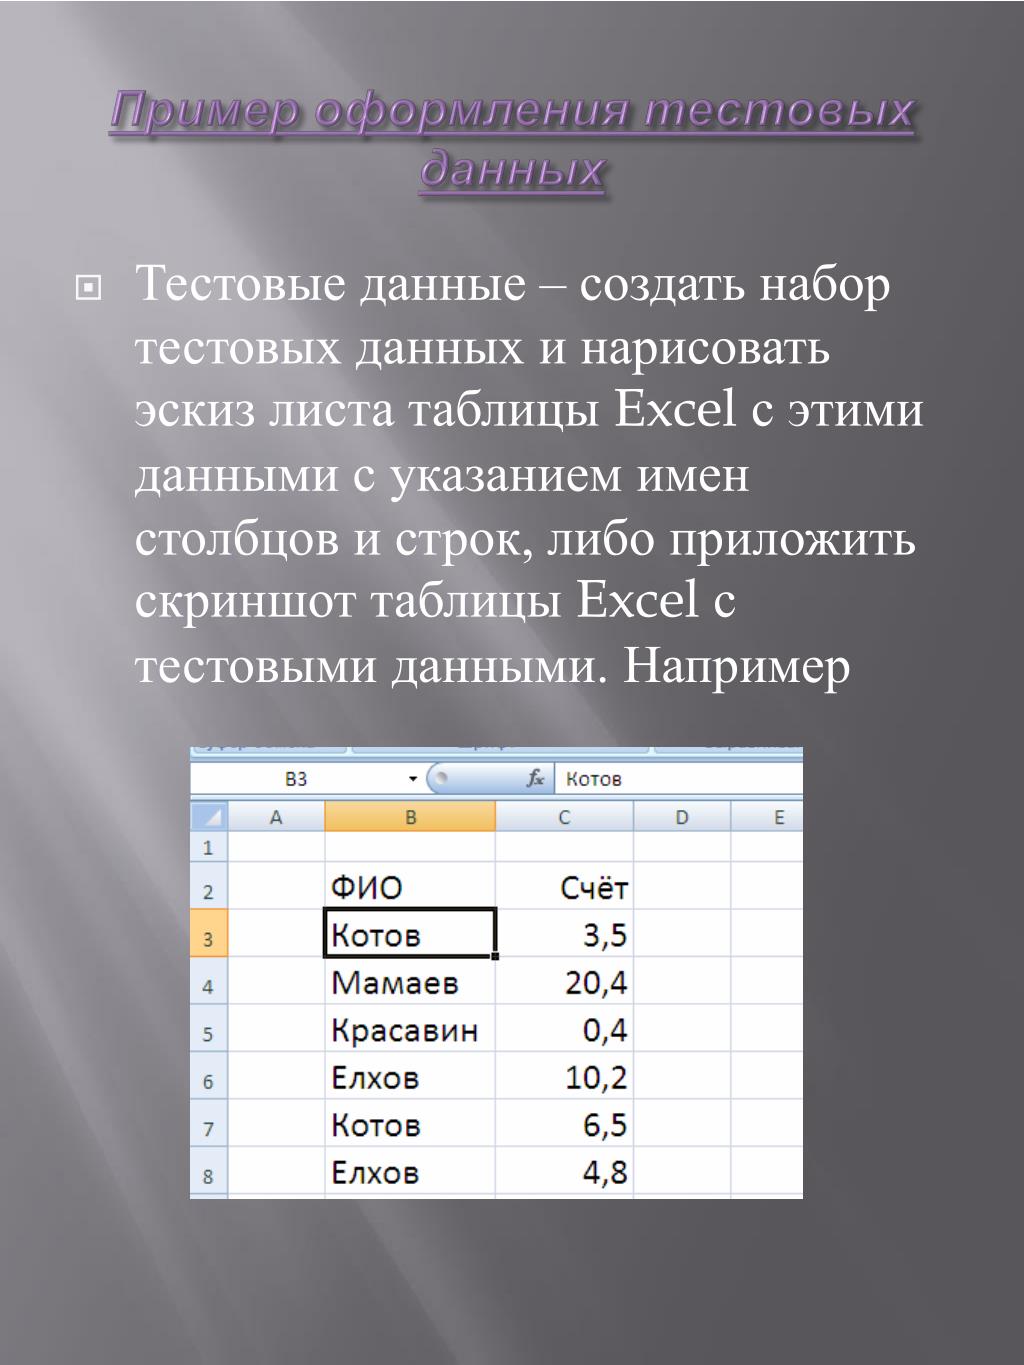Click the cell with value 0,4

564,1028
